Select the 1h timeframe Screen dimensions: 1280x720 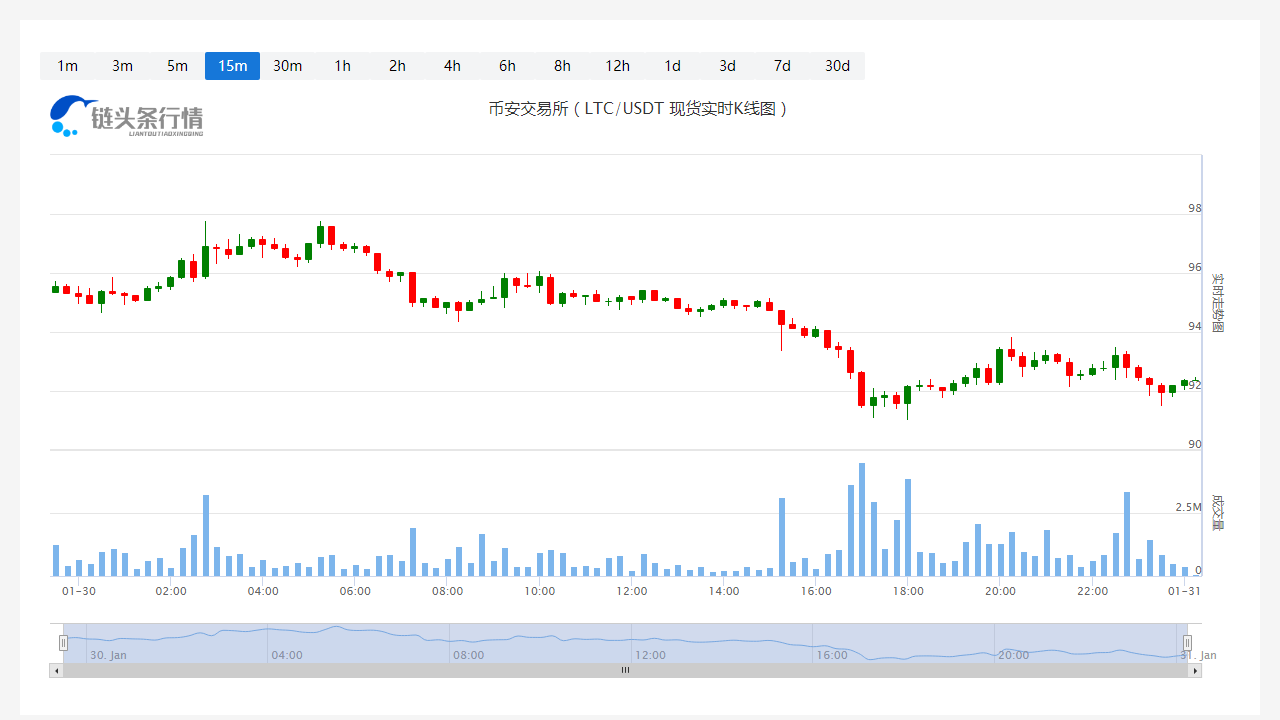click(x=342, y=66)
